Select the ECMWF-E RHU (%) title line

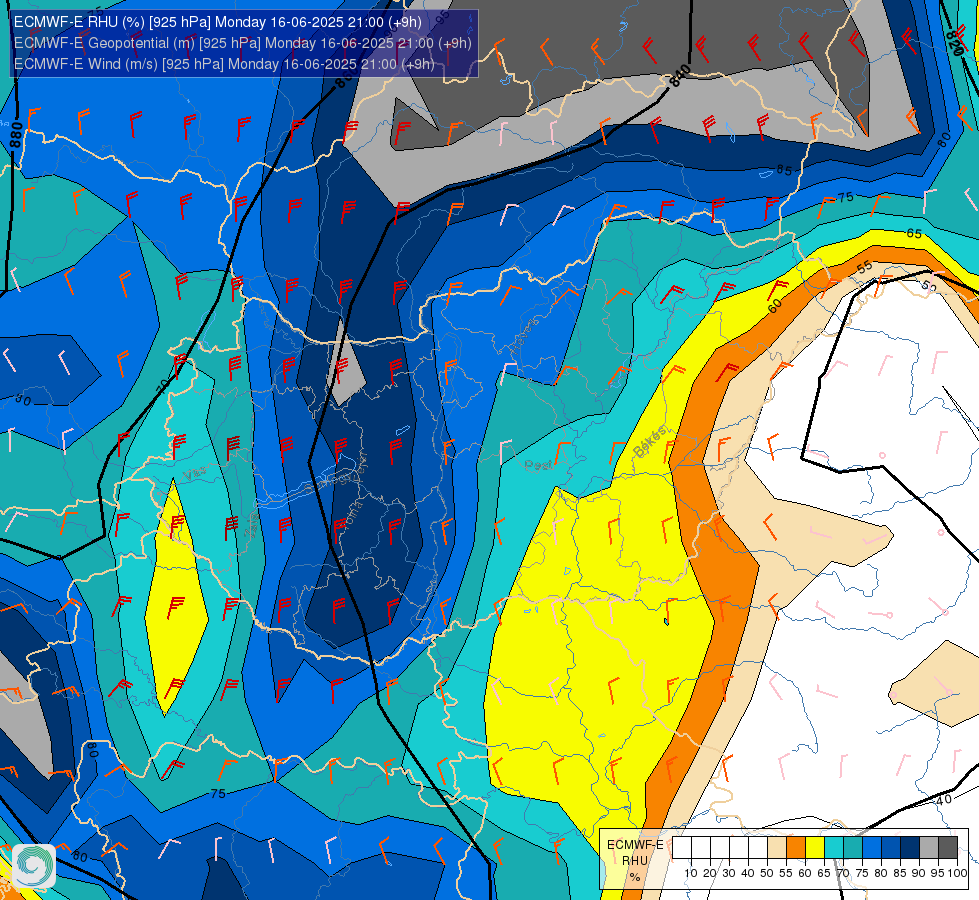[x=217, y=22]
